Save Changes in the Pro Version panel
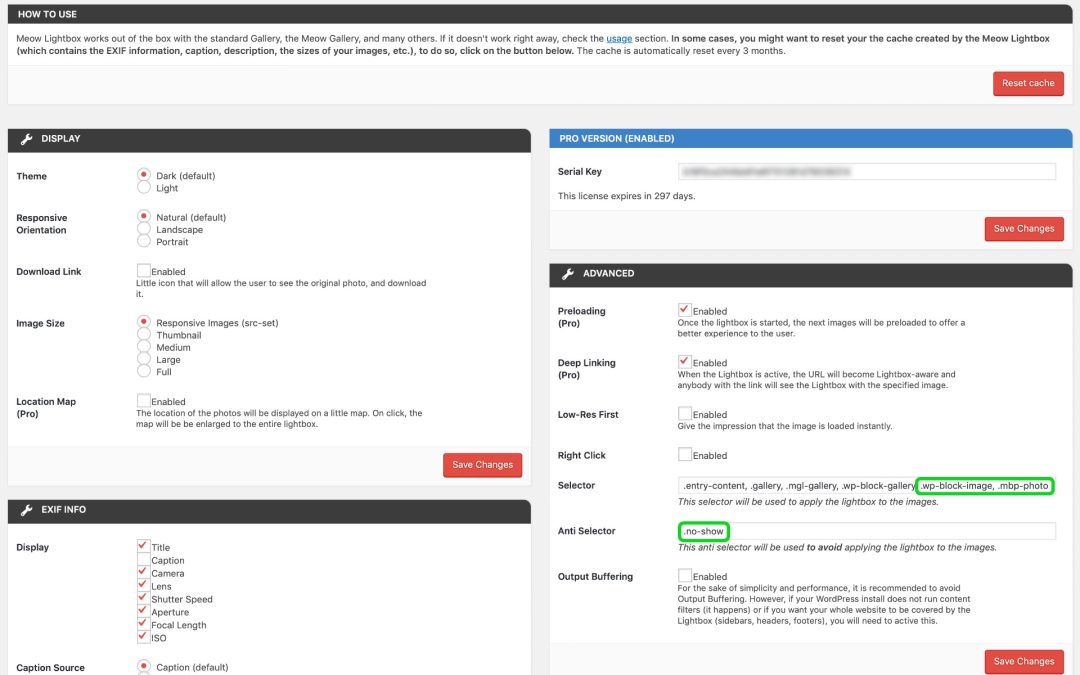 click(1023, 229)
